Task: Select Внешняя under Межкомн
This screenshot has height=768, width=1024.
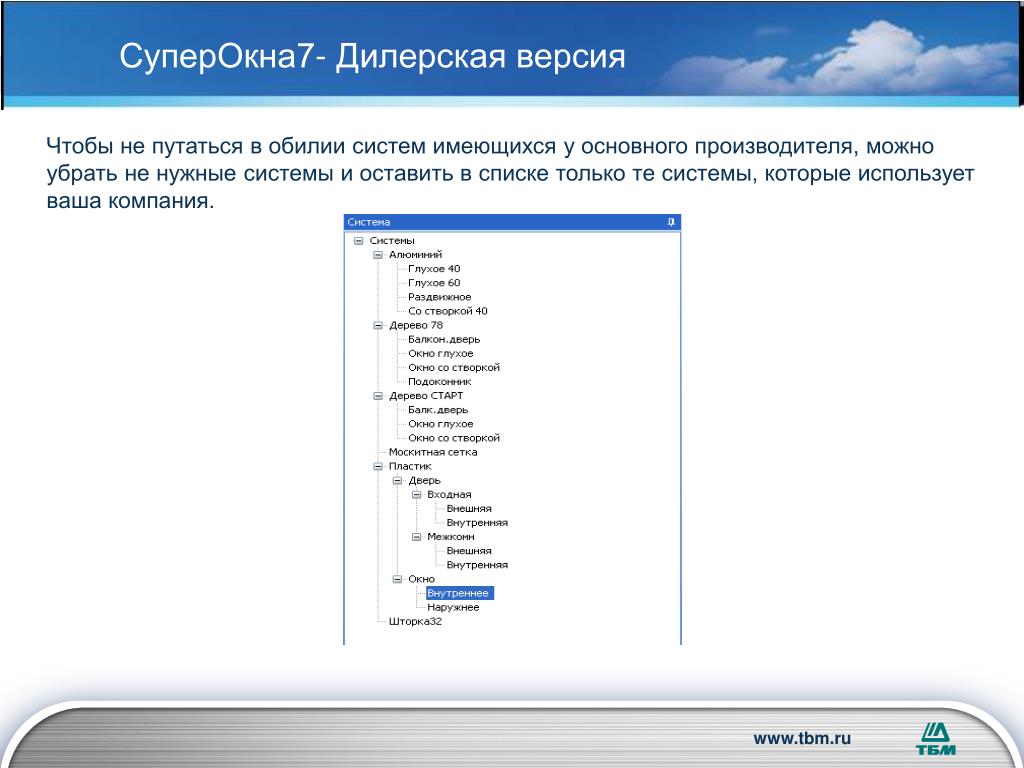Action: (x=469, y=551)
